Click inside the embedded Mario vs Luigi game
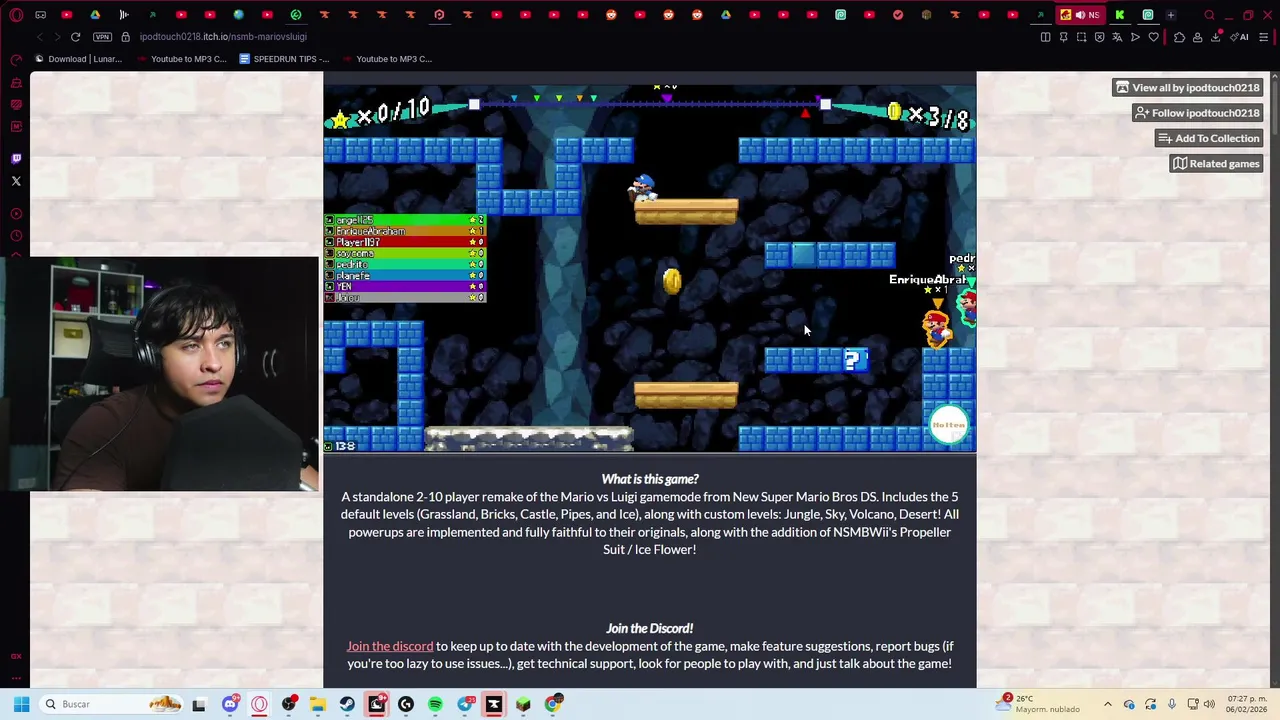The width and height of the screenshot is (1280, 720). (650, 269)
